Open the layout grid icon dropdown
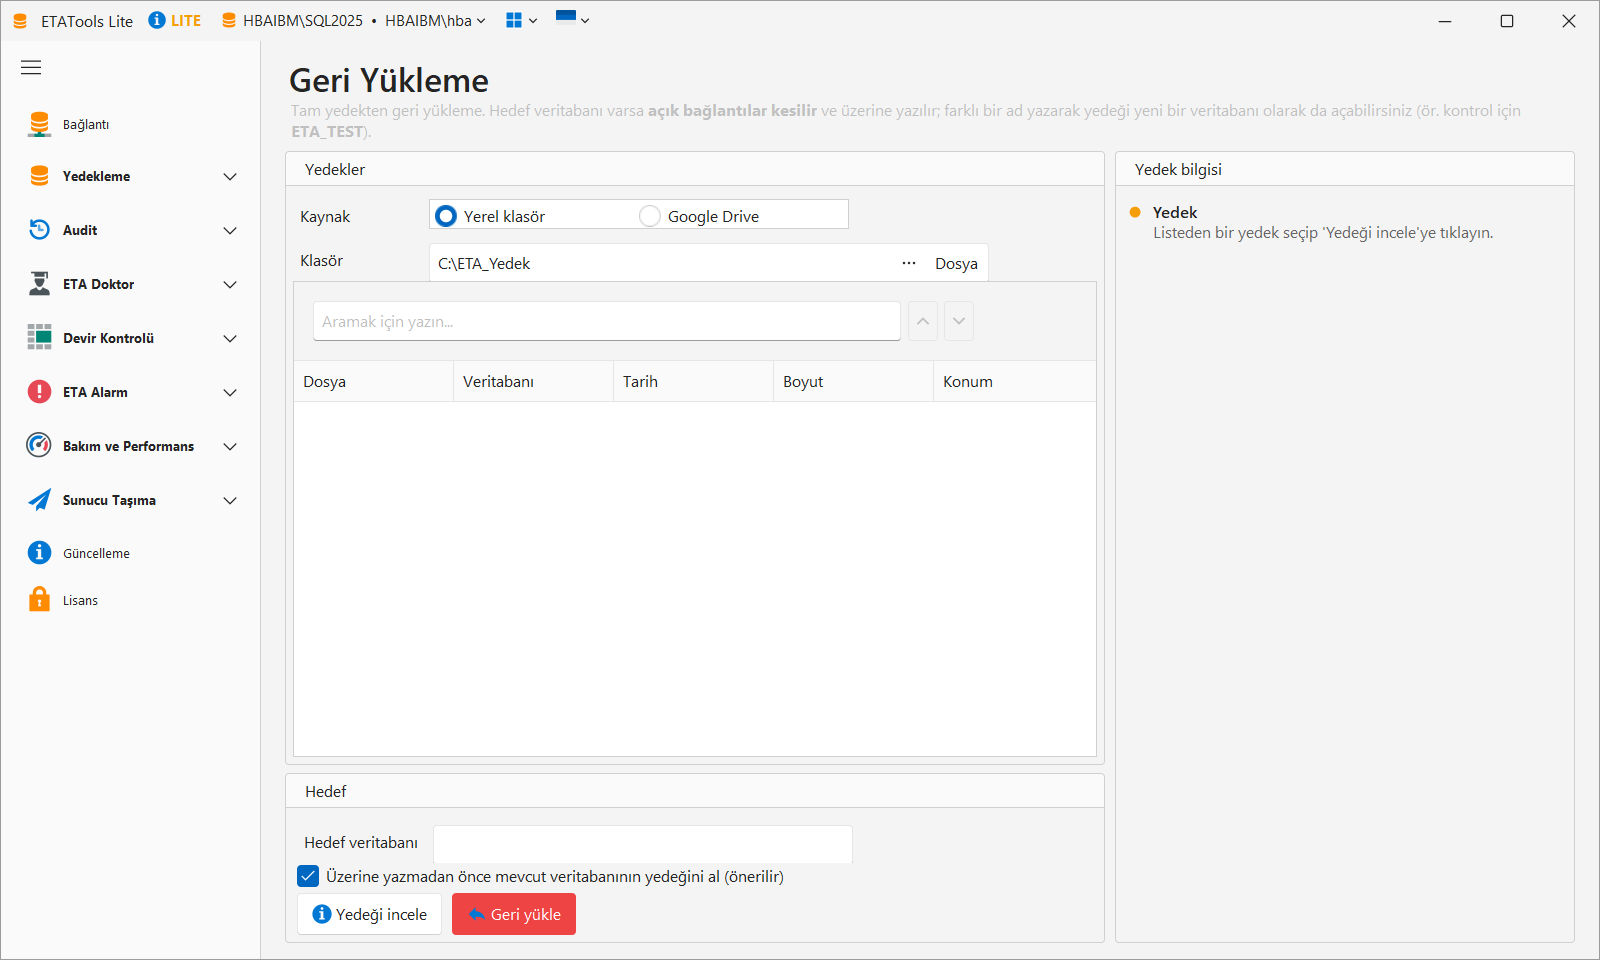The height and width of the screenshot is (960, 1600). point(522,20)
